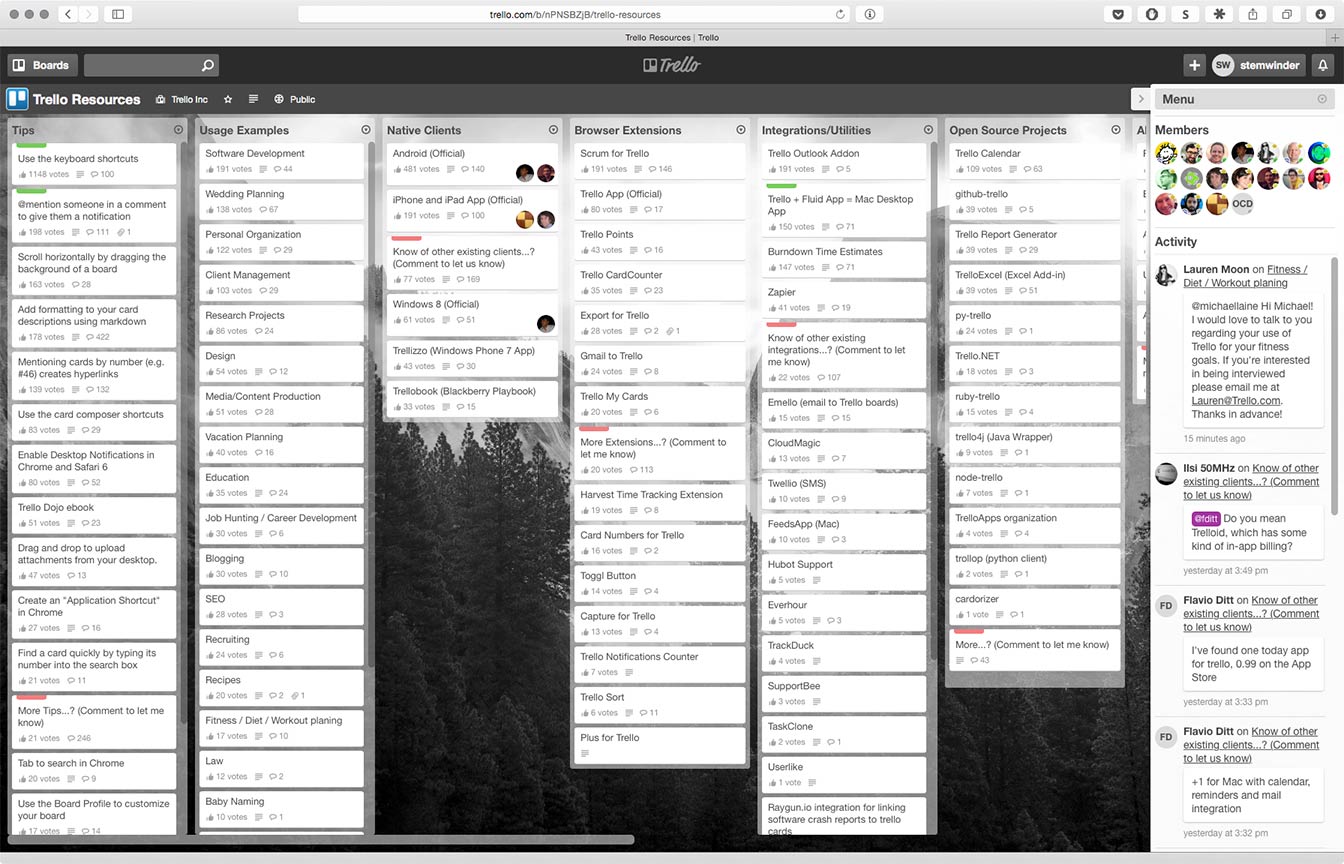1344x864 pixels.
Task: Open the Use the keyboard shortcuts card
Action: pos(94,165)
